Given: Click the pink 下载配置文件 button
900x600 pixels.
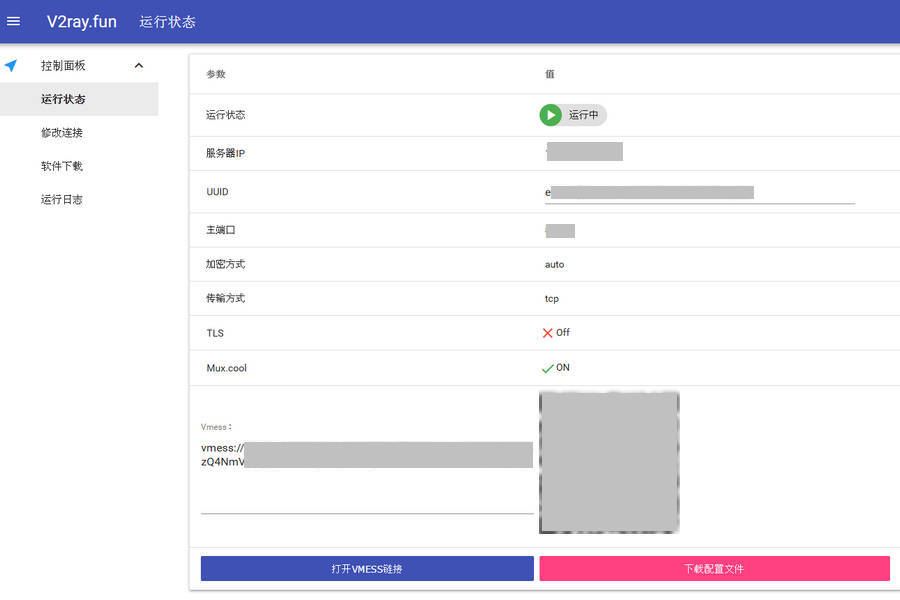Looking at the screenshot, I should (x=714, y=569).
